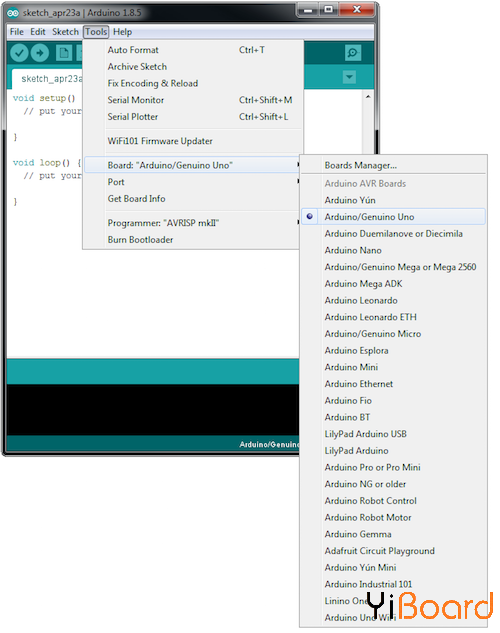
Task: Open the Edit menu
Action: click(x=38, y=32)
